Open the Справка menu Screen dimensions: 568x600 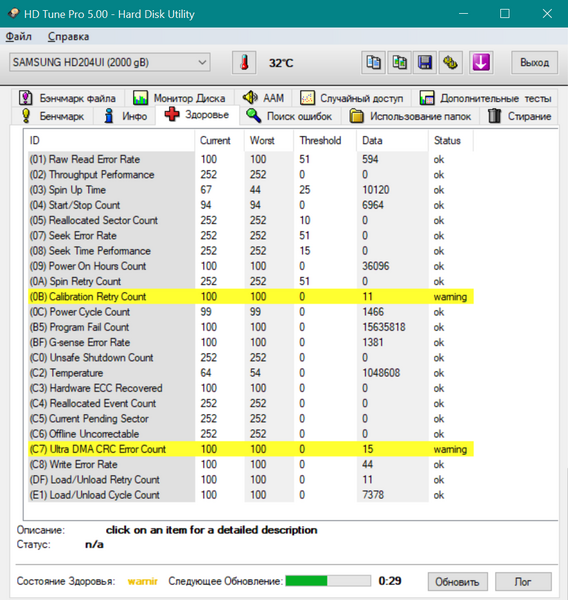coord(69,37)
